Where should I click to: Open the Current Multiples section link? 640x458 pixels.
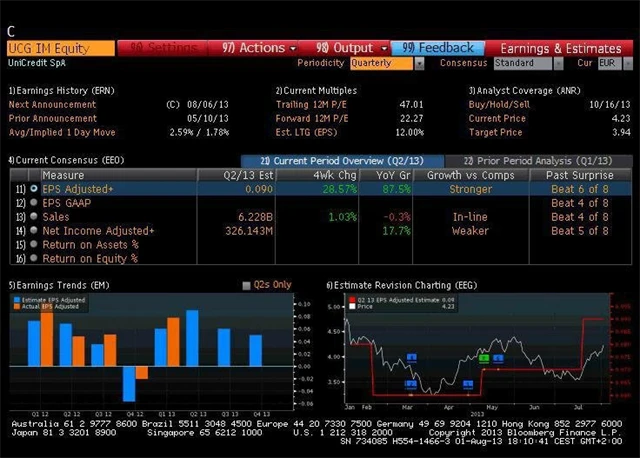tap(316, 91)
